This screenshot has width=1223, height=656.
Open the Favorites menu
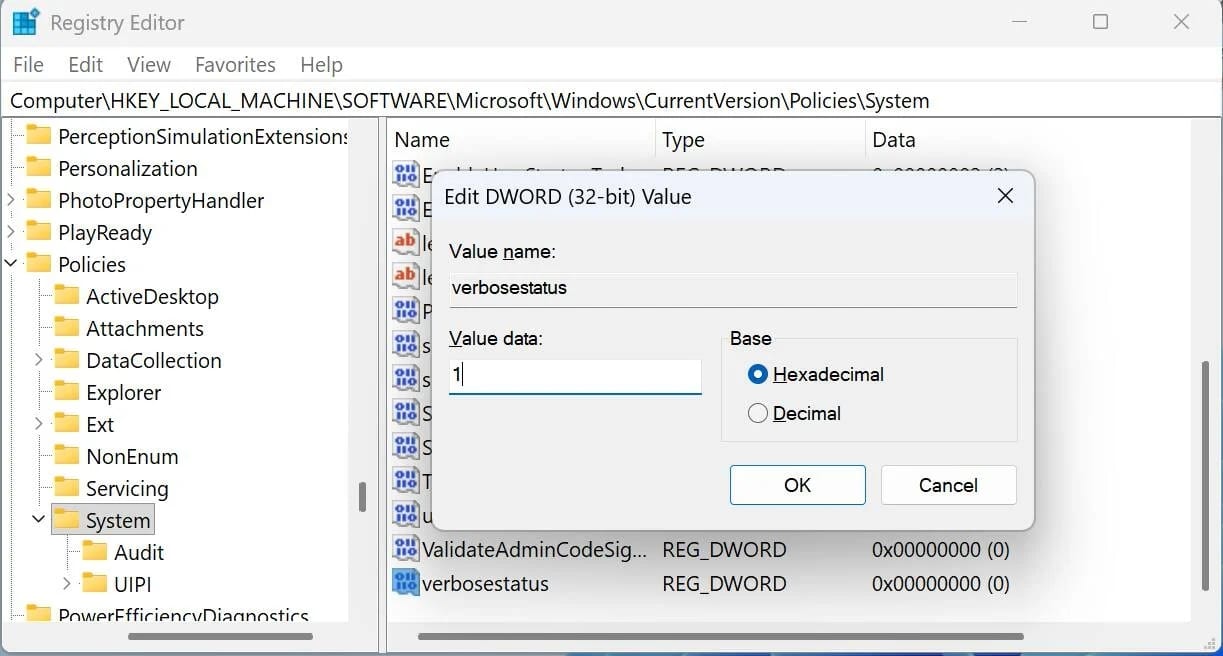point(235,64)
